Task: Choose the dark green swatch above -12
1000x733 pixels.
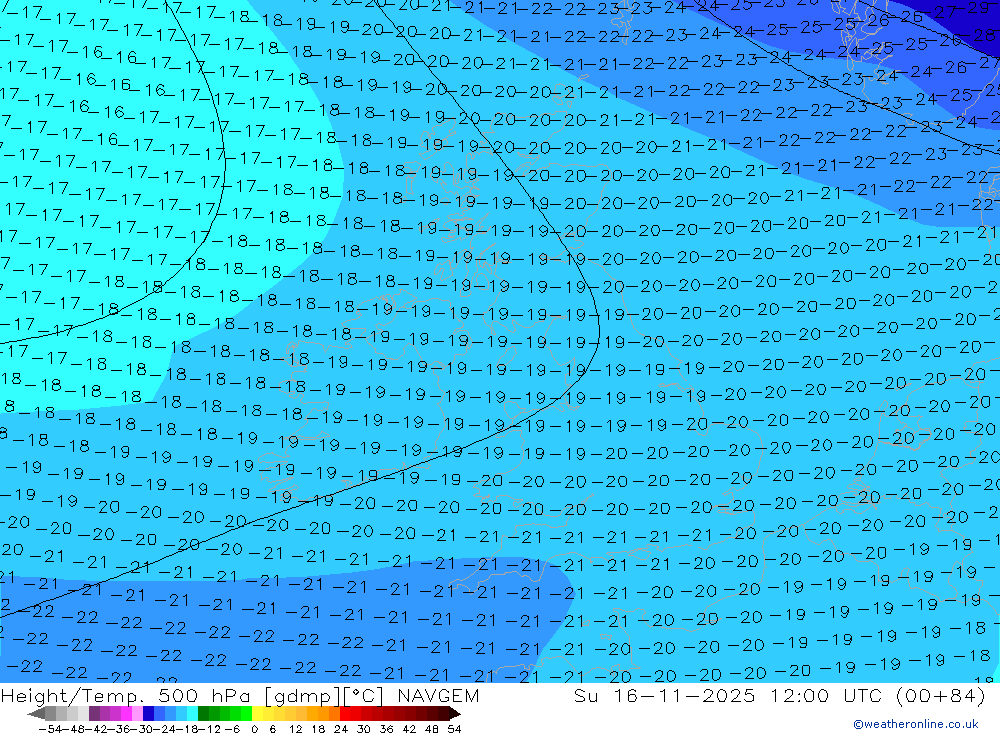Action: coord(203,713)
